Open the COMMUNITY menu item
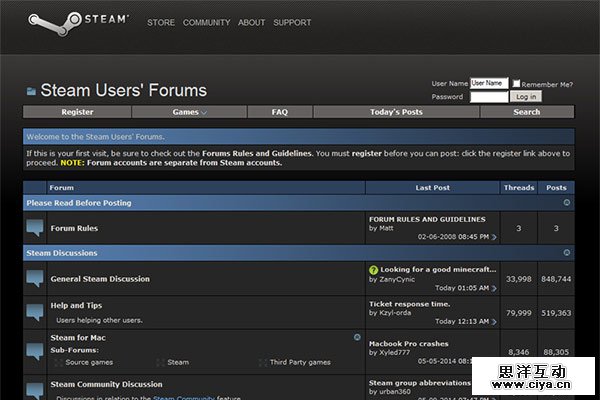600x400 pixels. coord(206,22)
